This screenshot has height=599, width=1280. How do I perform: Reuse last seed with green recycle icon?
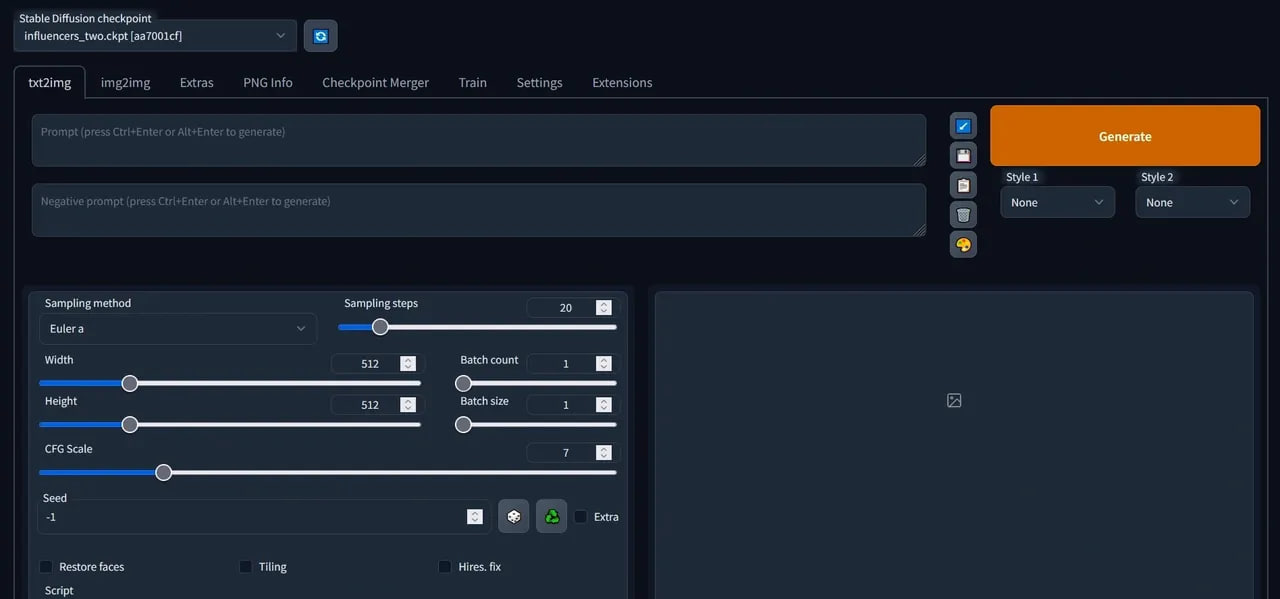[551, 516]
